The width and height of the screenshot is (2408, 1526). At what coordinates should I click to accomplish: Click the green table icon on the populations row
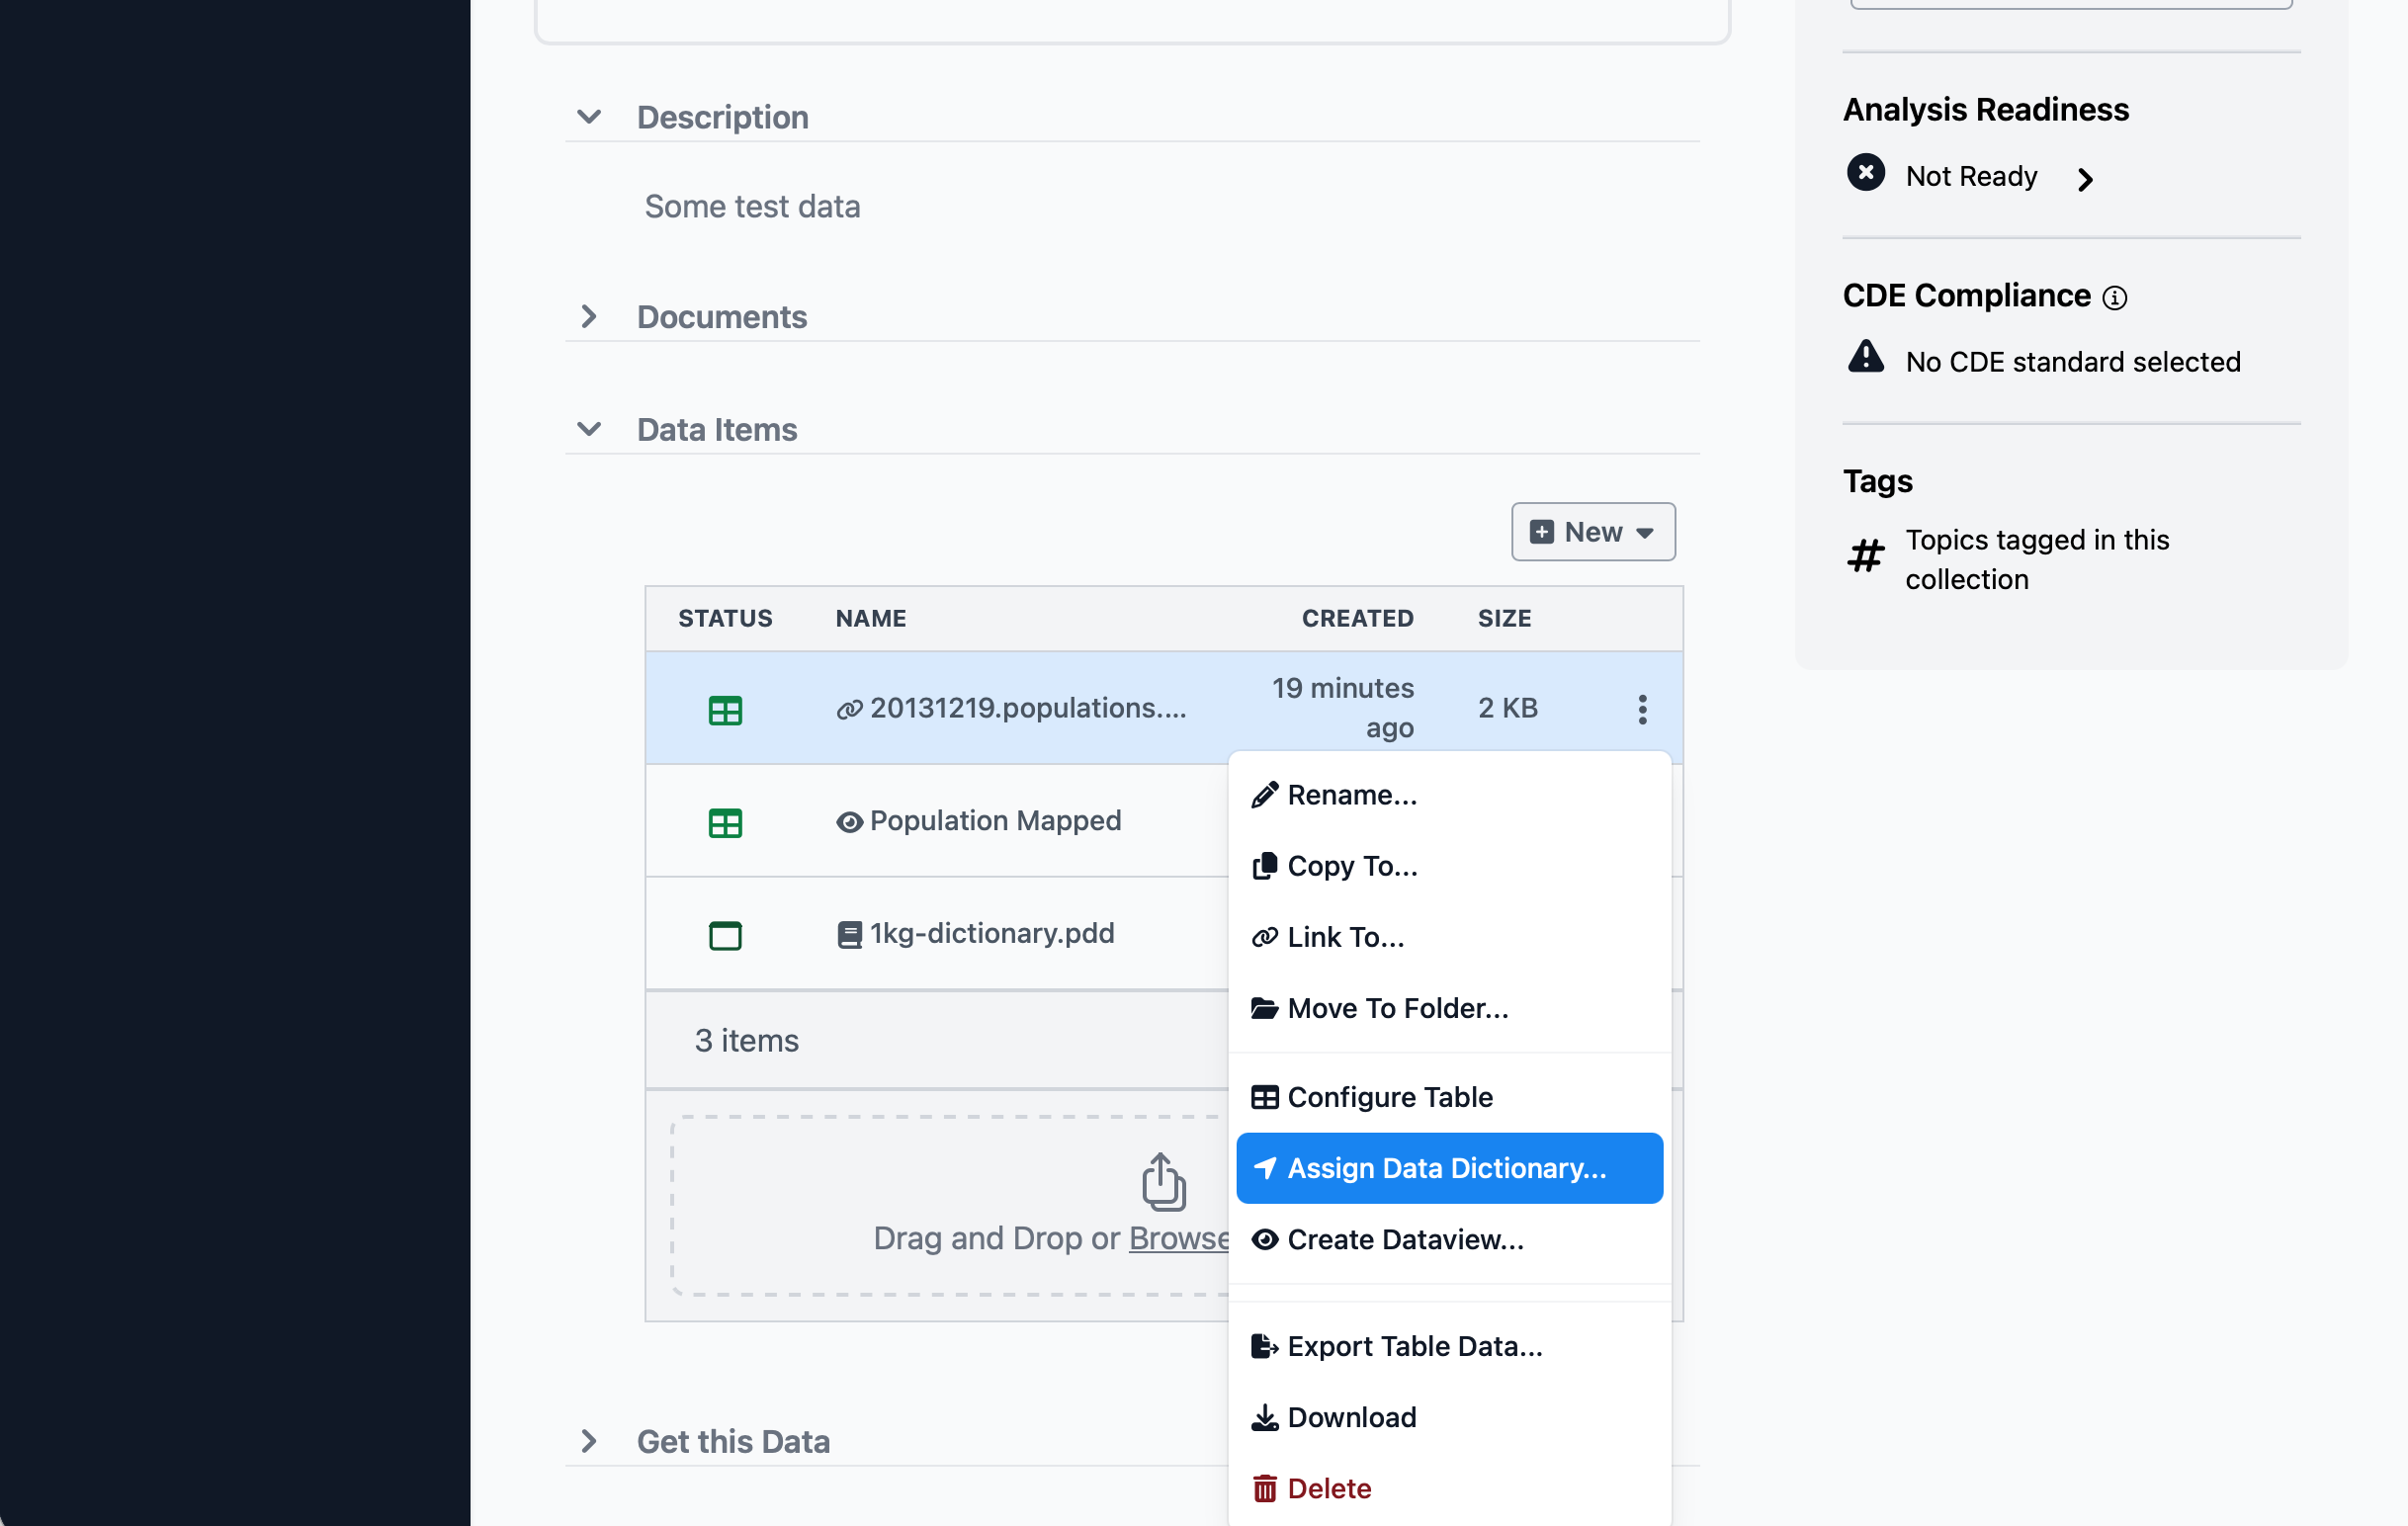coord(726,709)
